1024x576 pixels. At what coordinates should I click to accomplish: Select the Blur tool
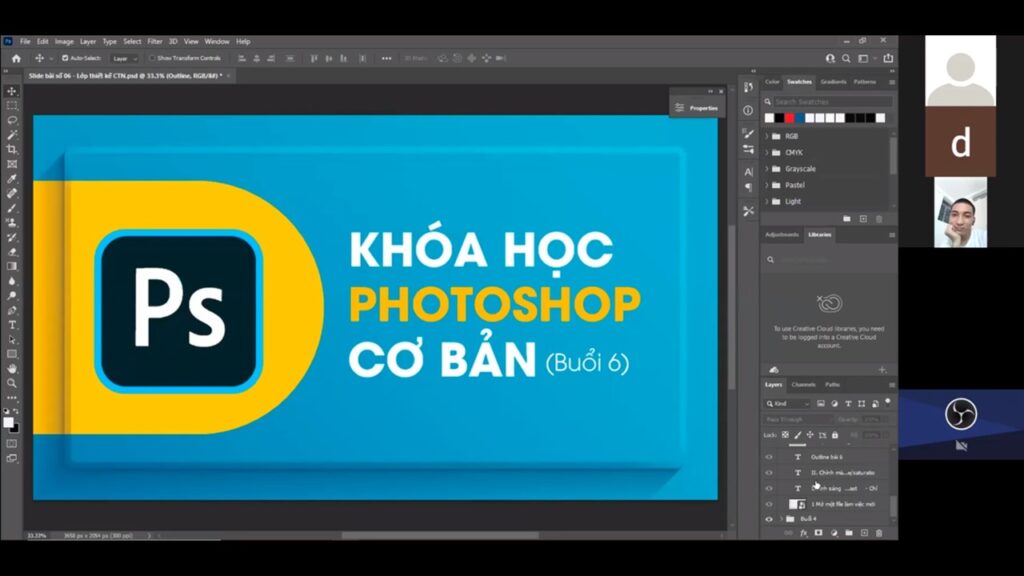click(x=12, y=281)
